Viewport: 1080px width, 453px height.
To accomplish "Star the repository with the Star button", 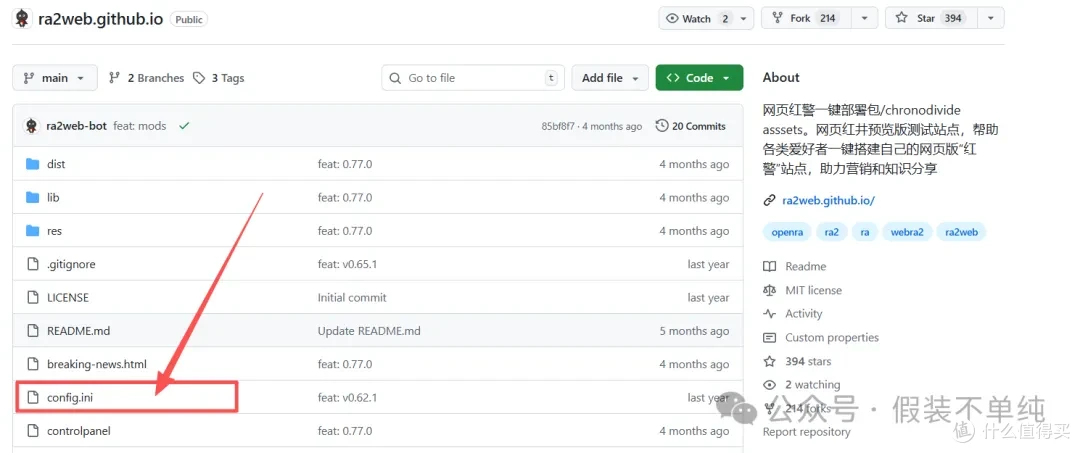I will click(x=931, y=19).
